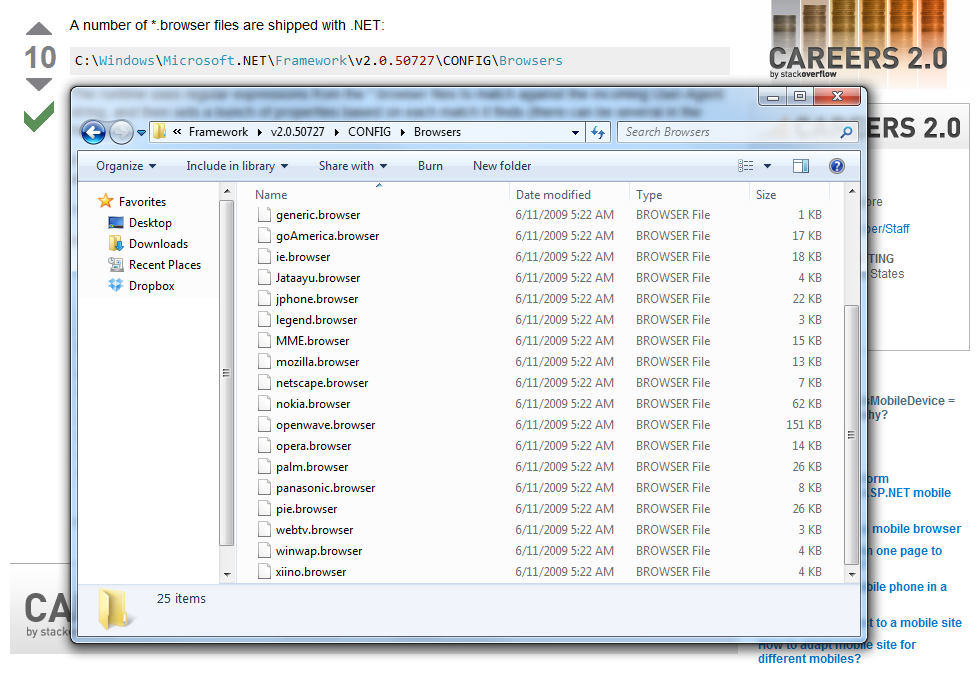Image resolution: width=980 pixels, height=673 pixels.
Task: Open Dropbox from the Favorites list
Action: coord(151,286)
